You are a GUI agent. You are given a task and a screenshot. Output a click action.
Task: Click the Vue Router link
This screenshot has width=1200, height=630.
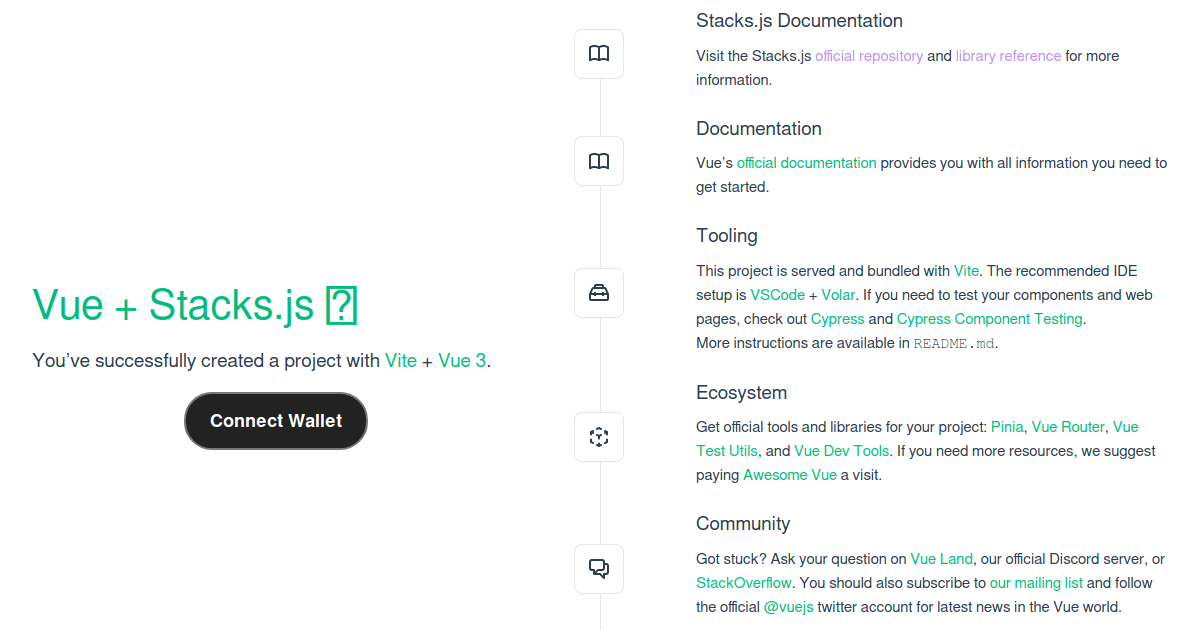[1068, 426]
